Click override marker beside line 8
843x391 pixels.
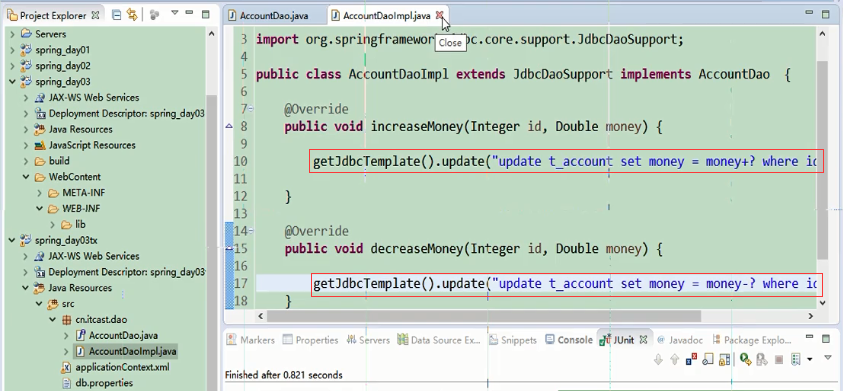pos(228,126)
